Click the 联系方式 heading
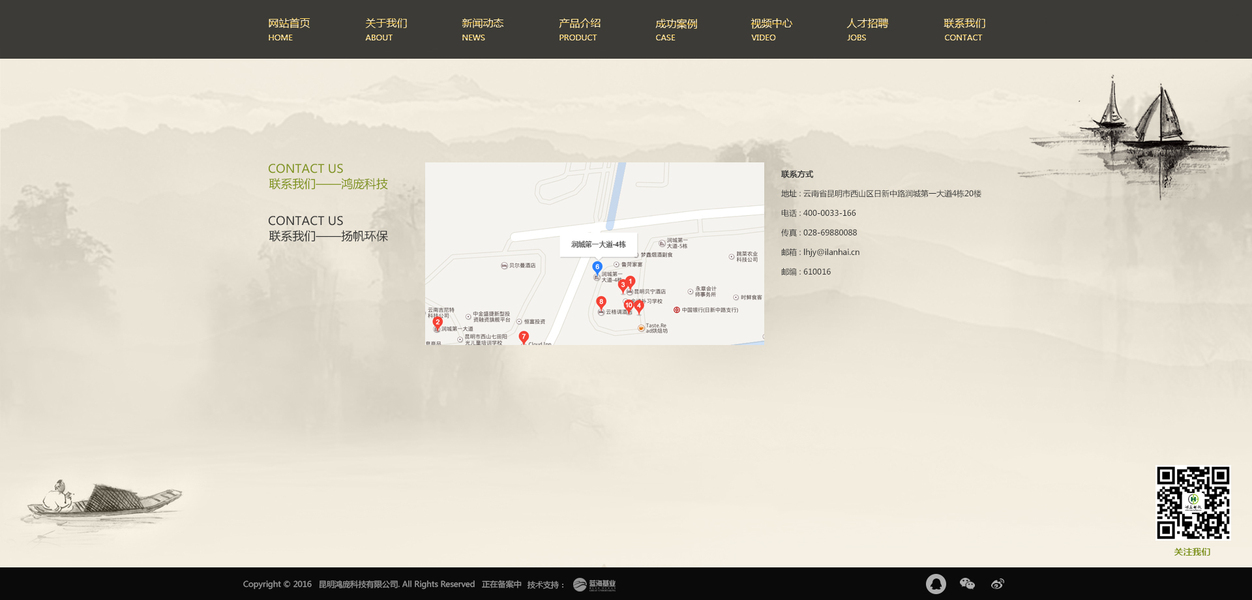Image resolution: width=1252 pixels, height=600 pixels. click(797, 174)
